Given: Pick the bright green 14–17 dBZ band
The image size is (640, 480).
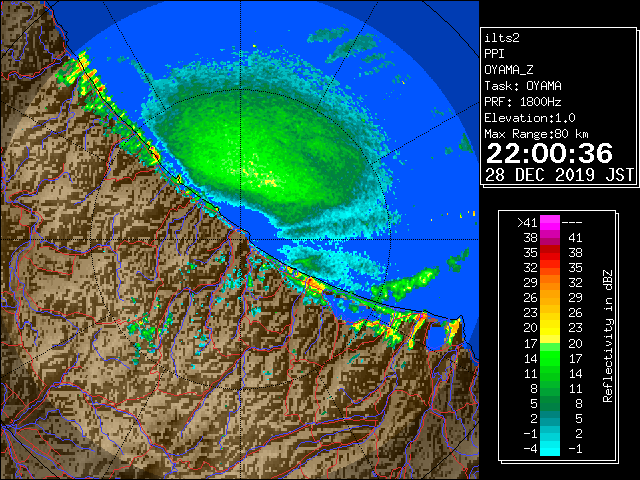Looking at the screenshot, I should click(550, 358).
